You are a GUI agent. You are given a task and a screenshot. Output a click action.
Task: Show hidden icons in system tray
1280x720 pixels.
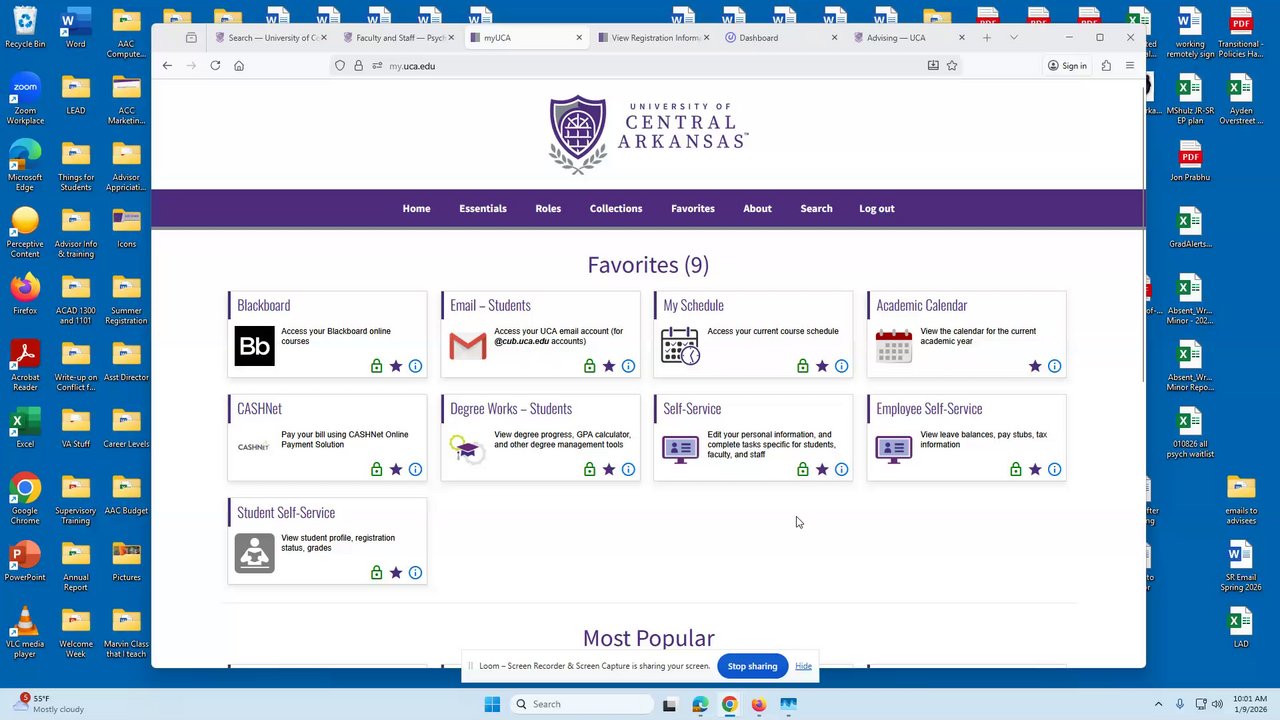click(x=1158, y=704)
